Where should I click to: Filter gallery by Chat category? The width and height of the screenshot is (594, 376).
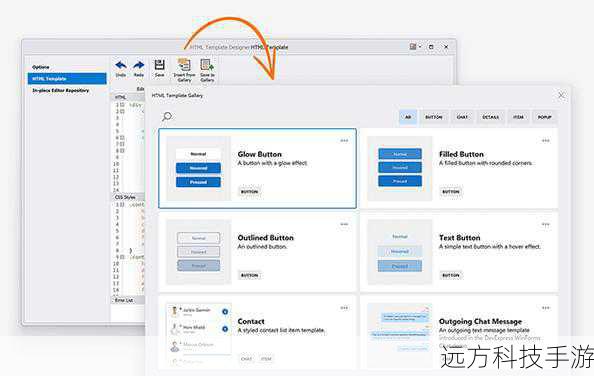coord(462,117)
